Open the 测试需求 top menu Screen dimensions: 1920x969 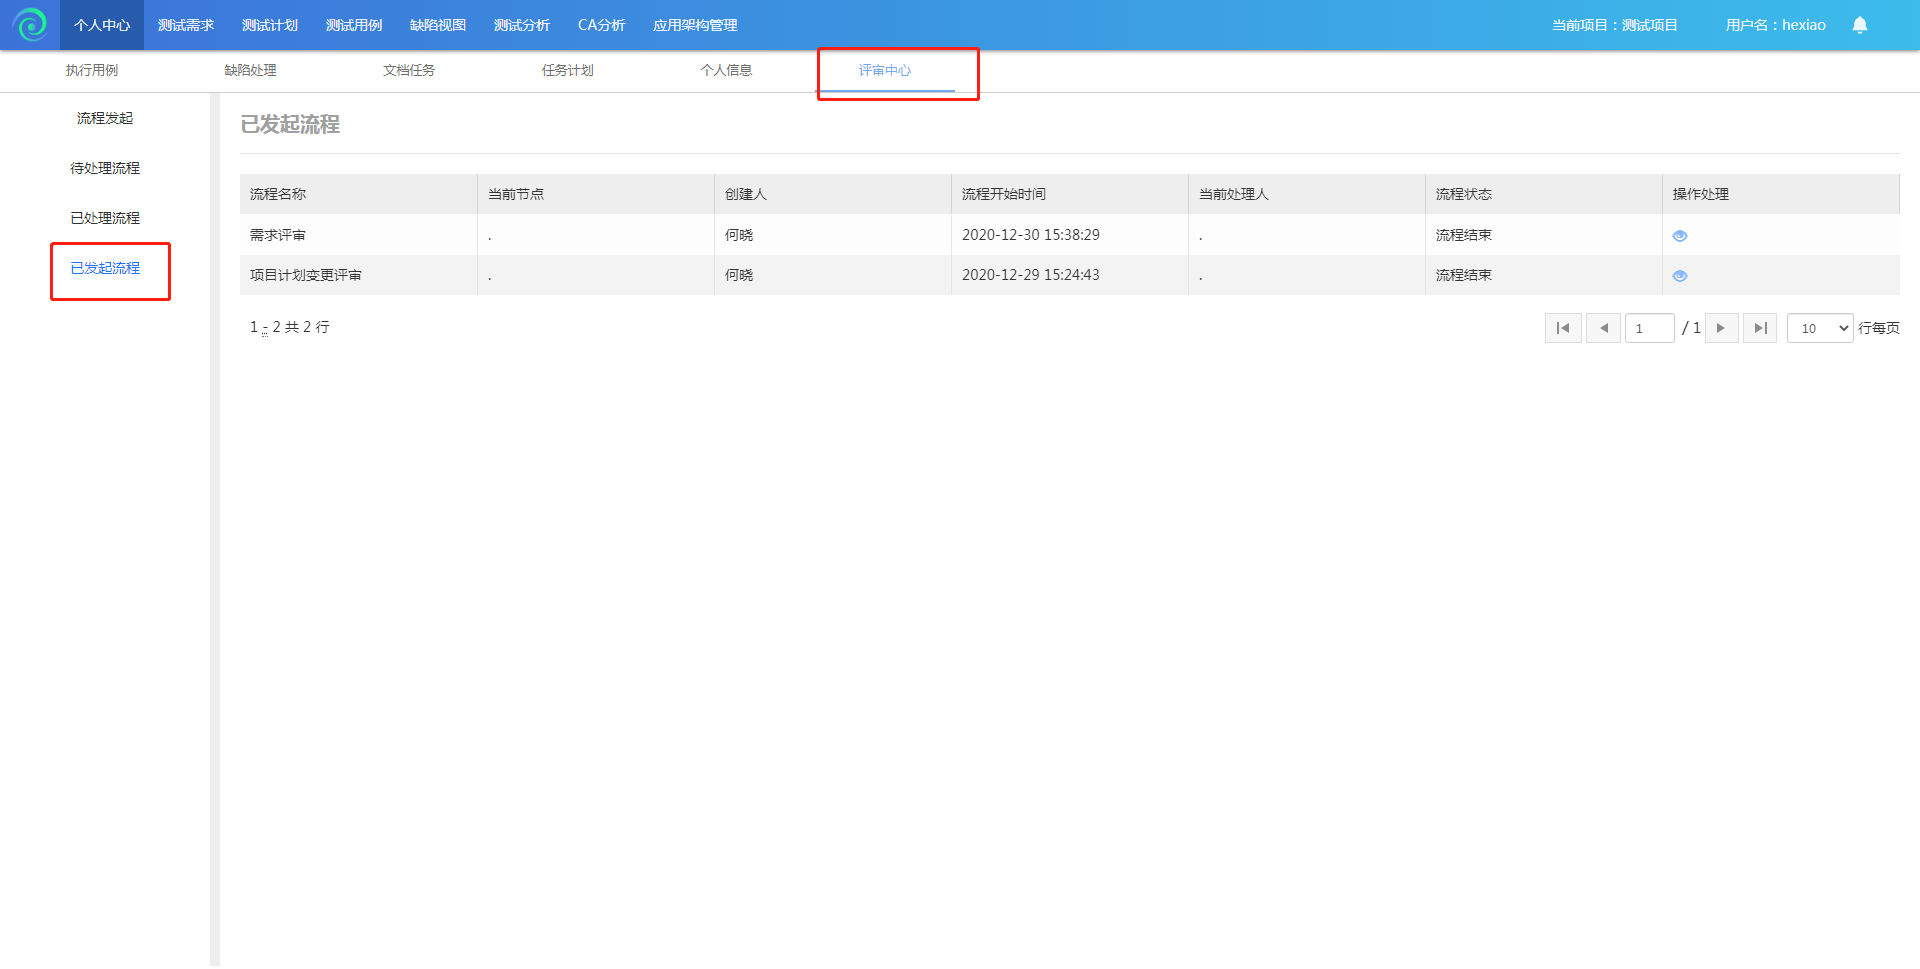click(186, 25)
